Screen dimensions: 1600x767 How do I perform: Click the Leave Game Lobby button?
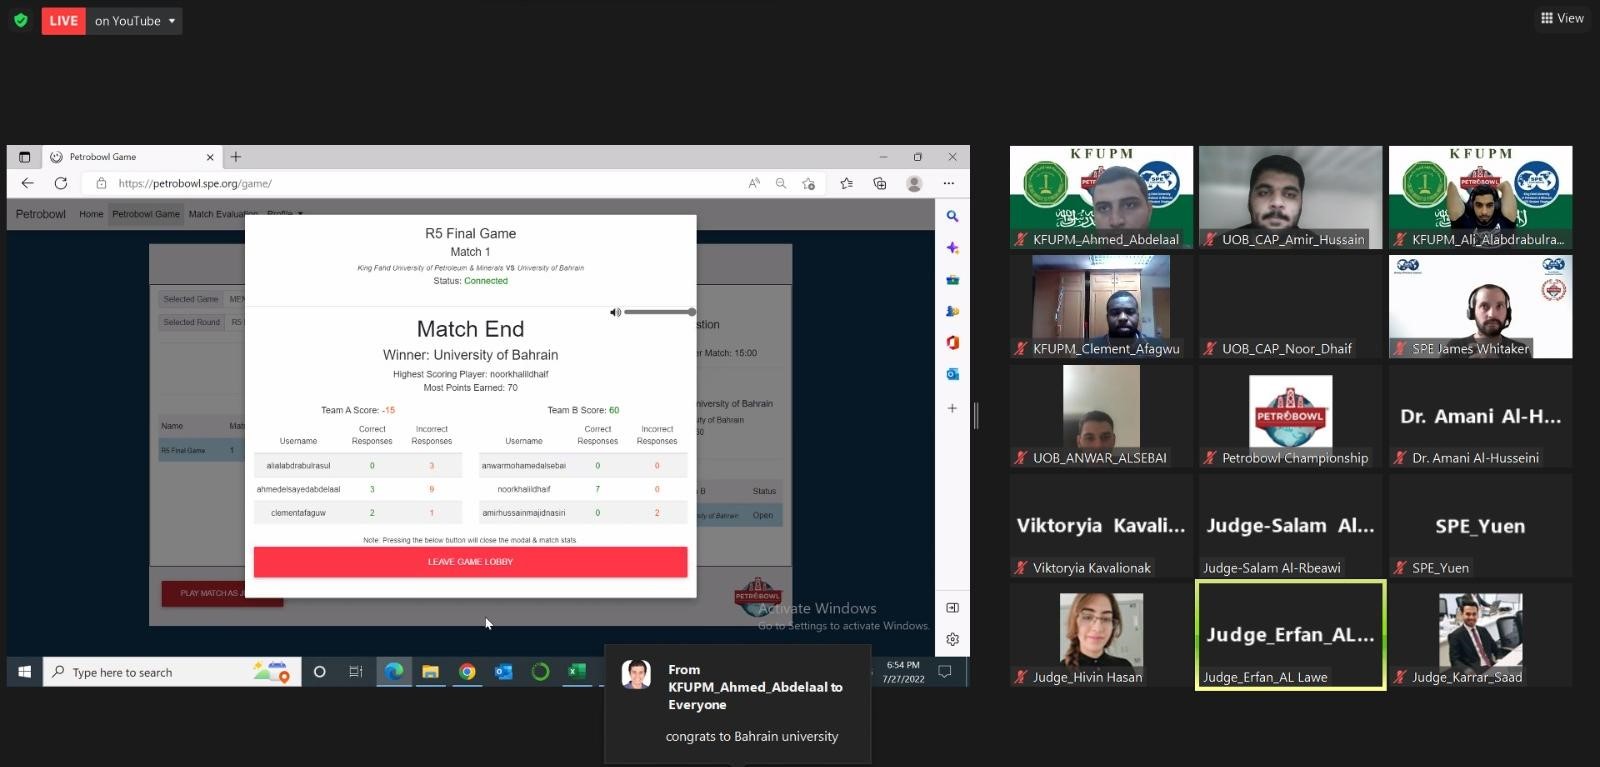click(470, 562)
